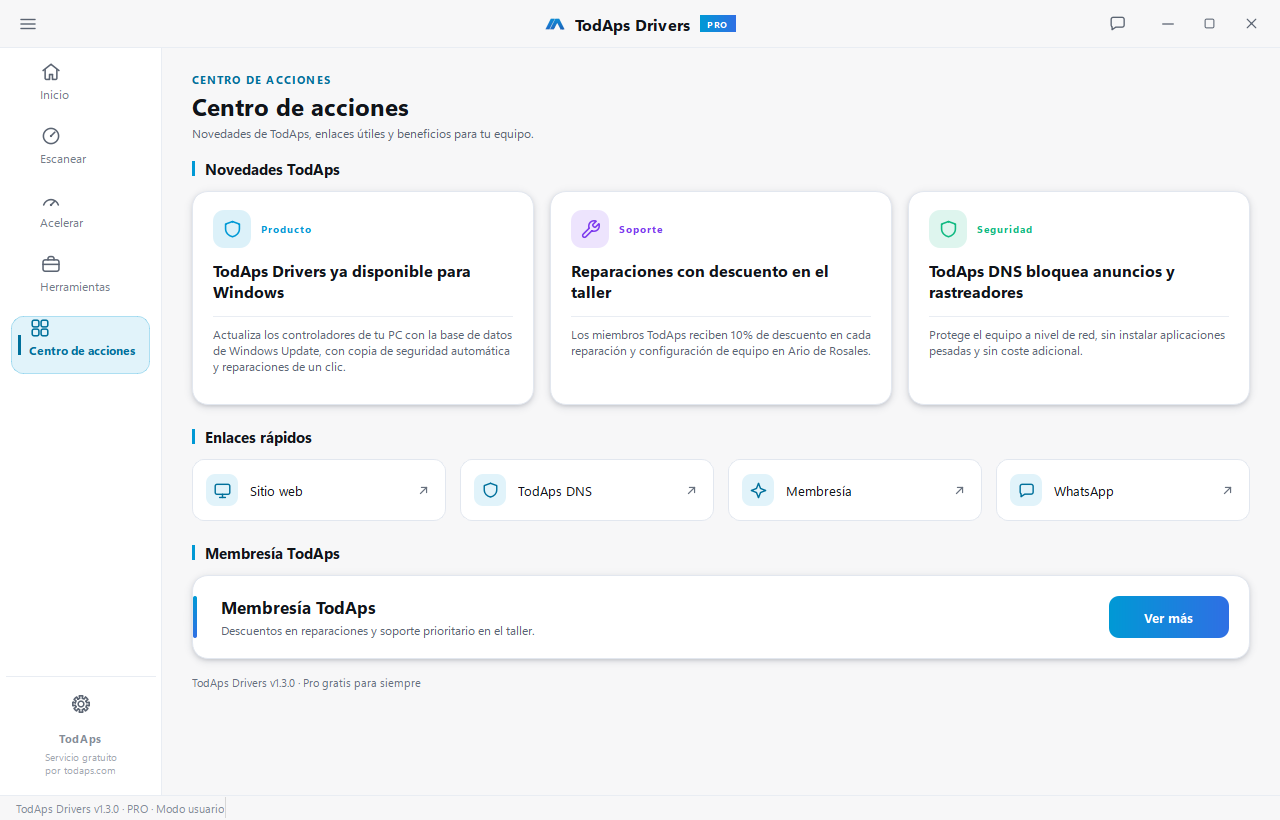Open the hamburger menu icon
The height and width of the screenshot is (820, 1280).
click(28, 24)
